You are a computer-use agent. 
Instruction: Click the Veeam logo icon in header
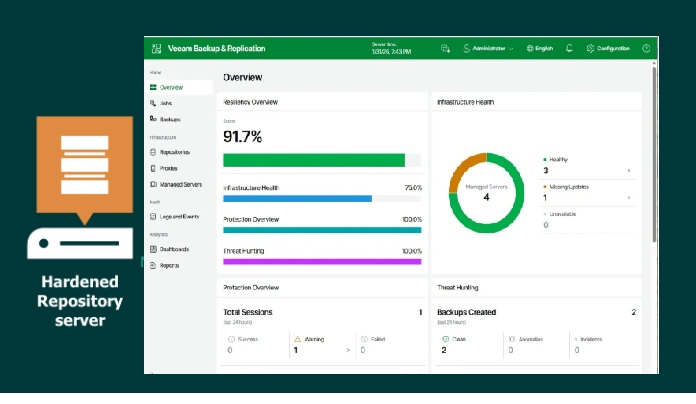[x=155, y=48]
